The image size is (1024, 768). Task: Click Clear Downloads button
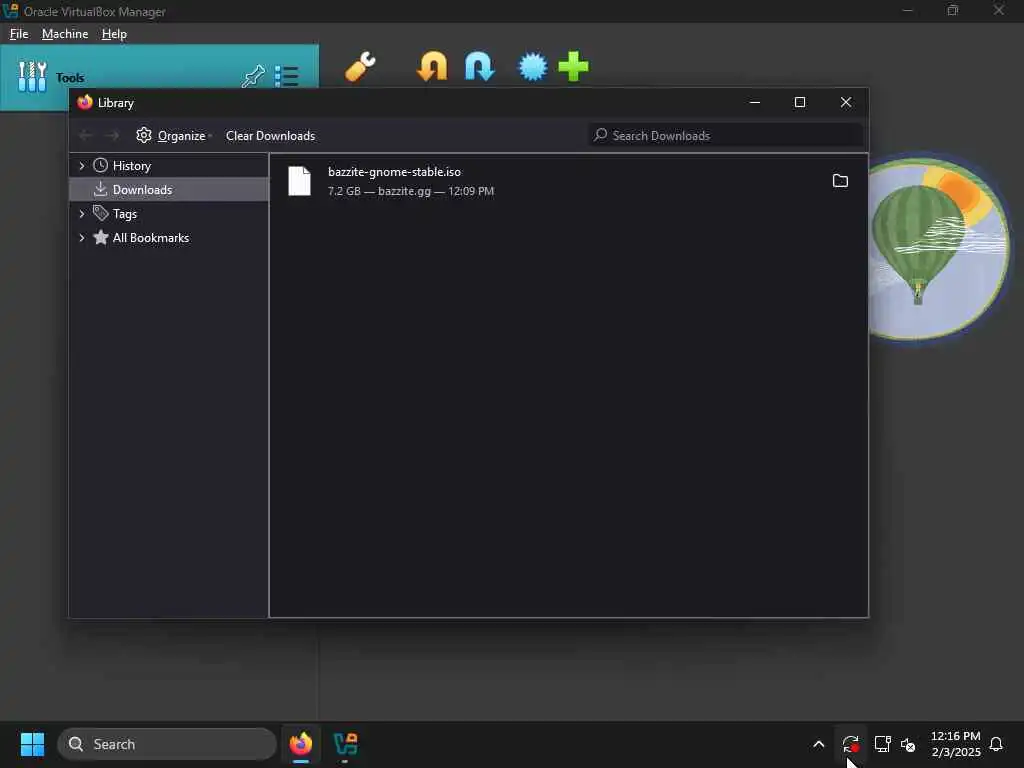click(x=270, y=135)
